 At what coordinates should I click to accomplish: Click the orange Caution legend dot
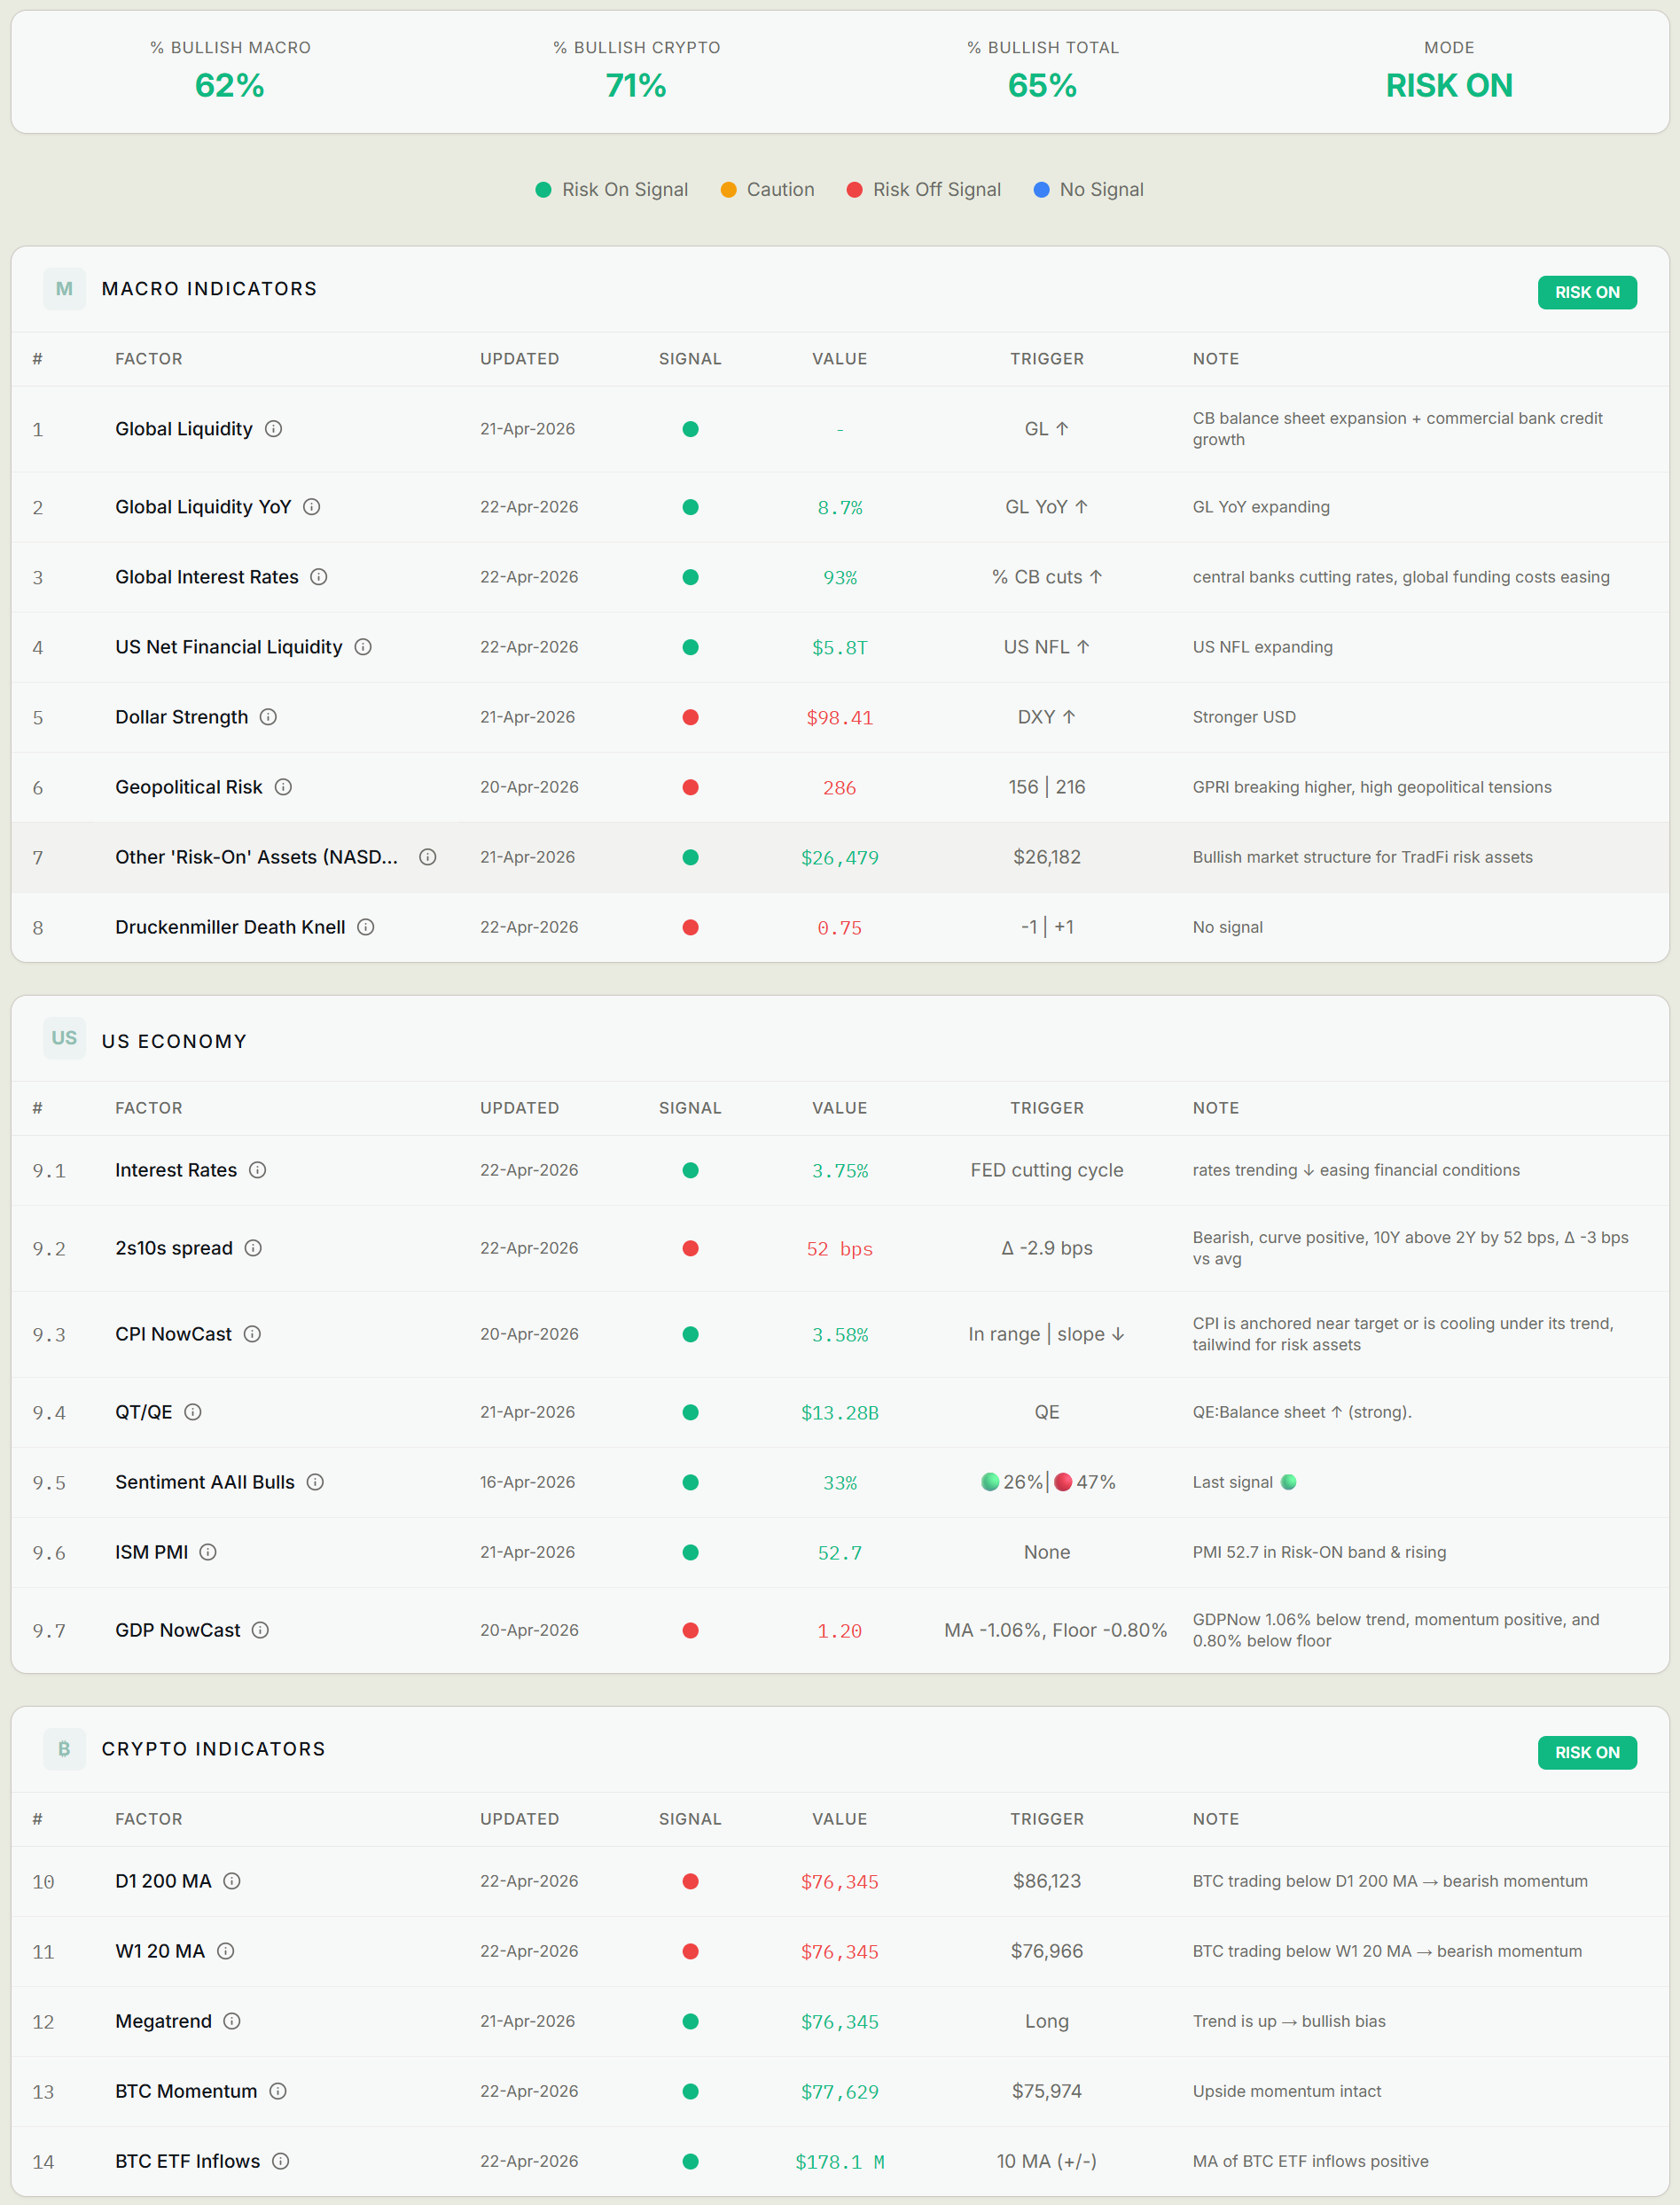(x=728, y=190)
